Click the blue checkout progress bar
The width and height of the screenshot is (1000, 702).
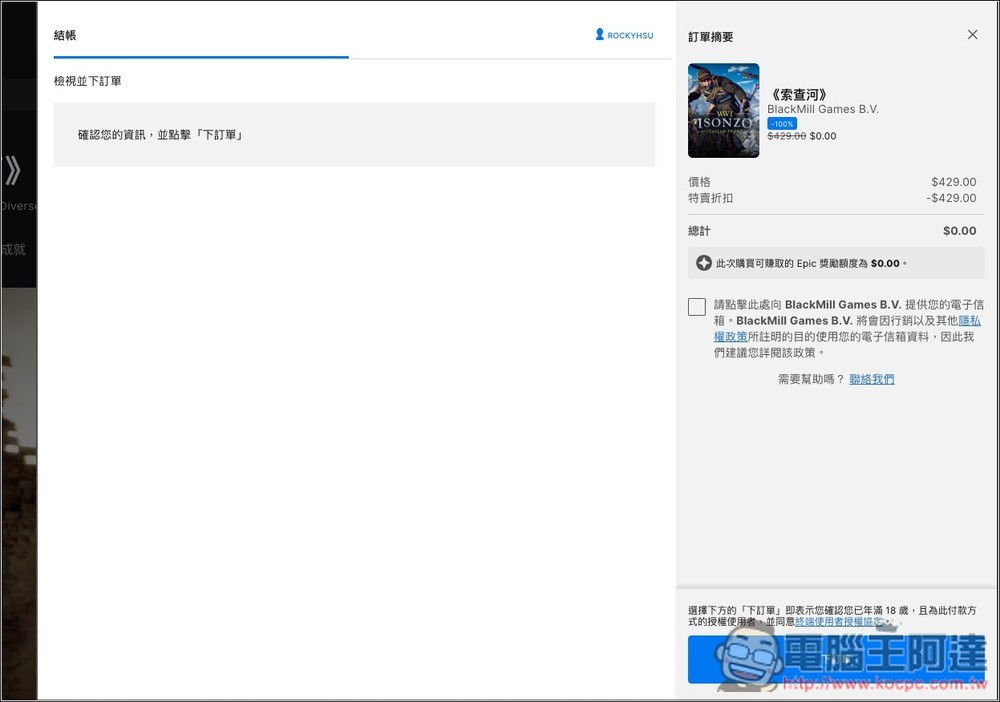click(x=201, y=57)
